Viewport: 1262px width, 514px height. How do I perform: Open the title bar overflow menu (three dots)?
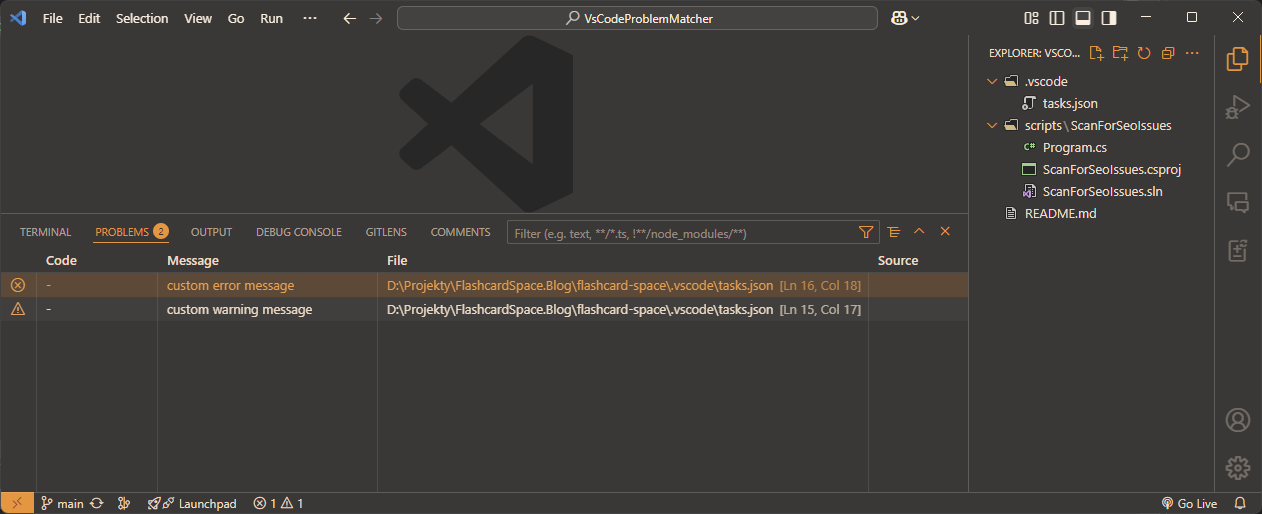310,18
